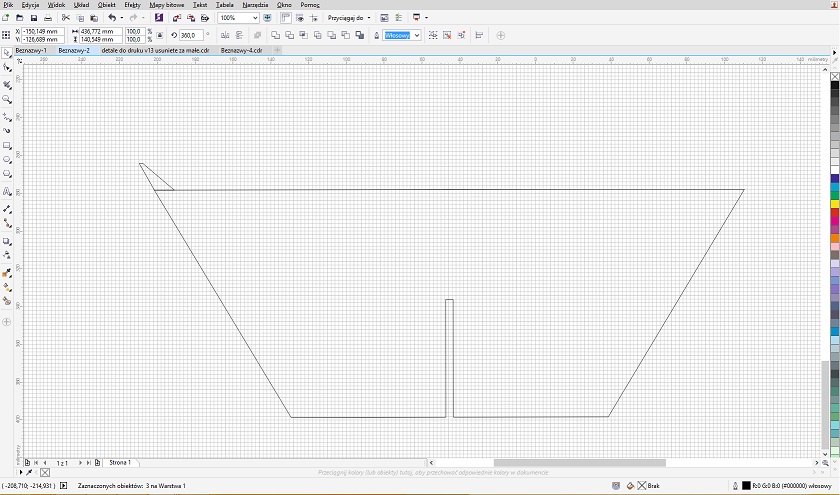Click the Undo arrow icon
The image size is (840, 495).
[111, 18]
